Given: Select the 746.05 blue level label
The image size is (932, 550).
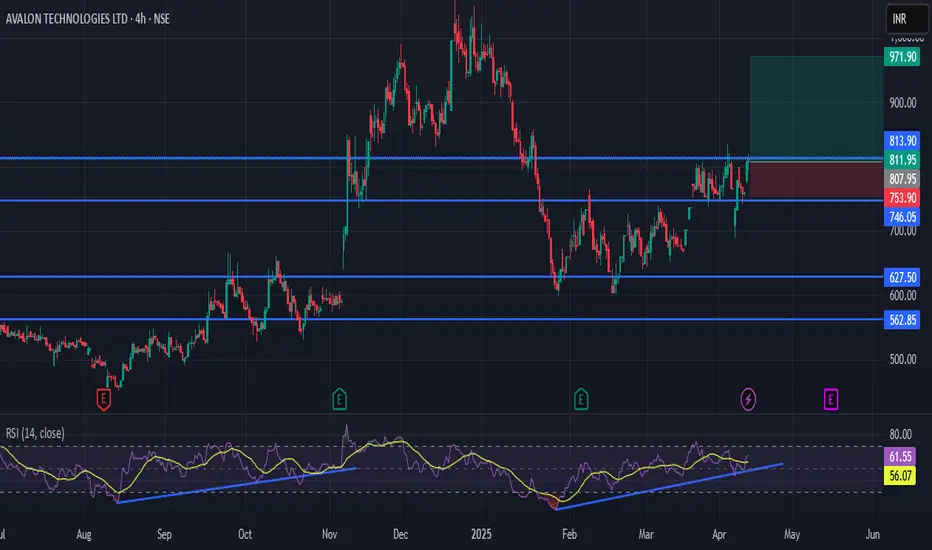Looking at the screenshot, I should (902, 217).
